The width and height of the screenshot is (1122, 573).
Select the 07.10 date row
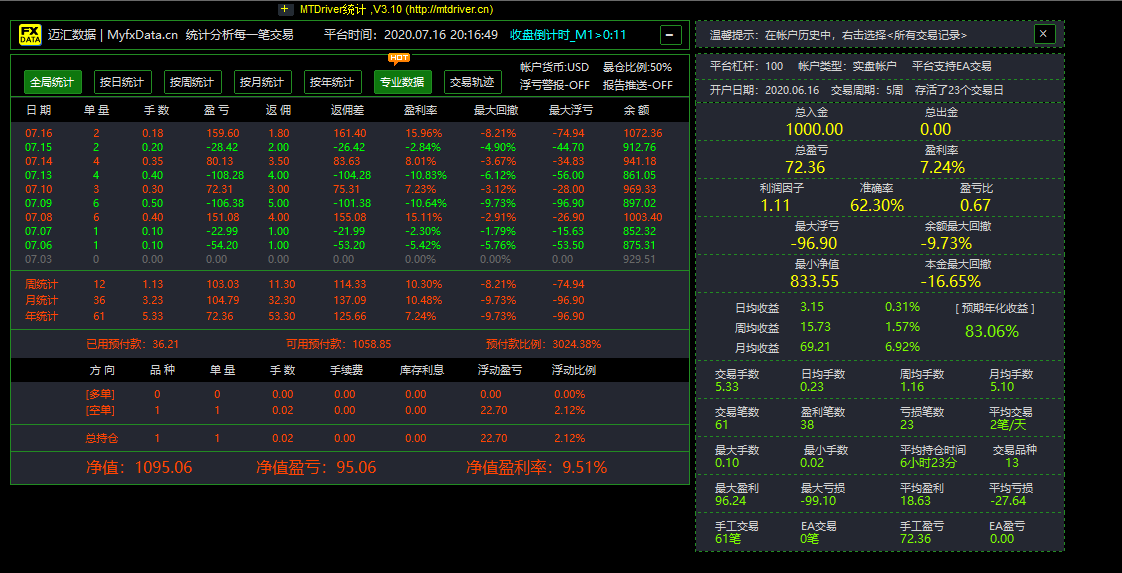point(350,189)
